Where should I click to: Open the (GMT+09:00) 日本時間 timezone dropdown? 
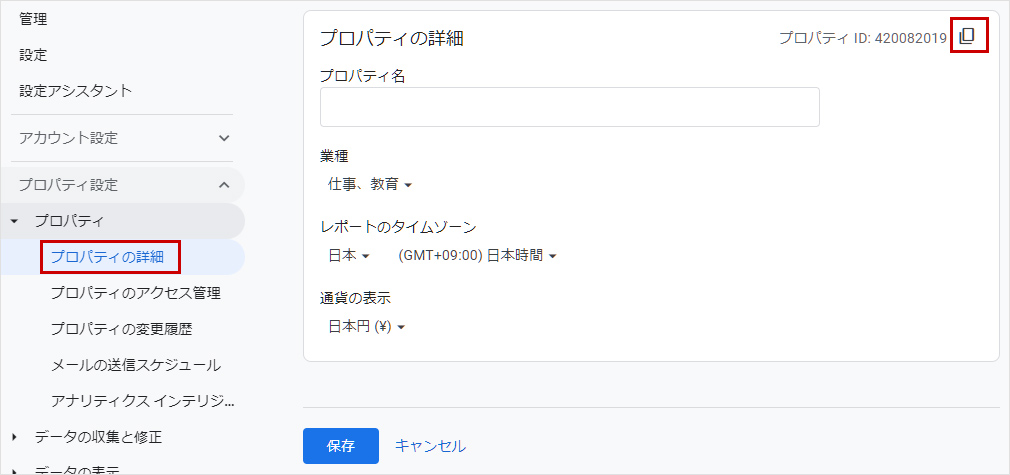coord(476,255)
